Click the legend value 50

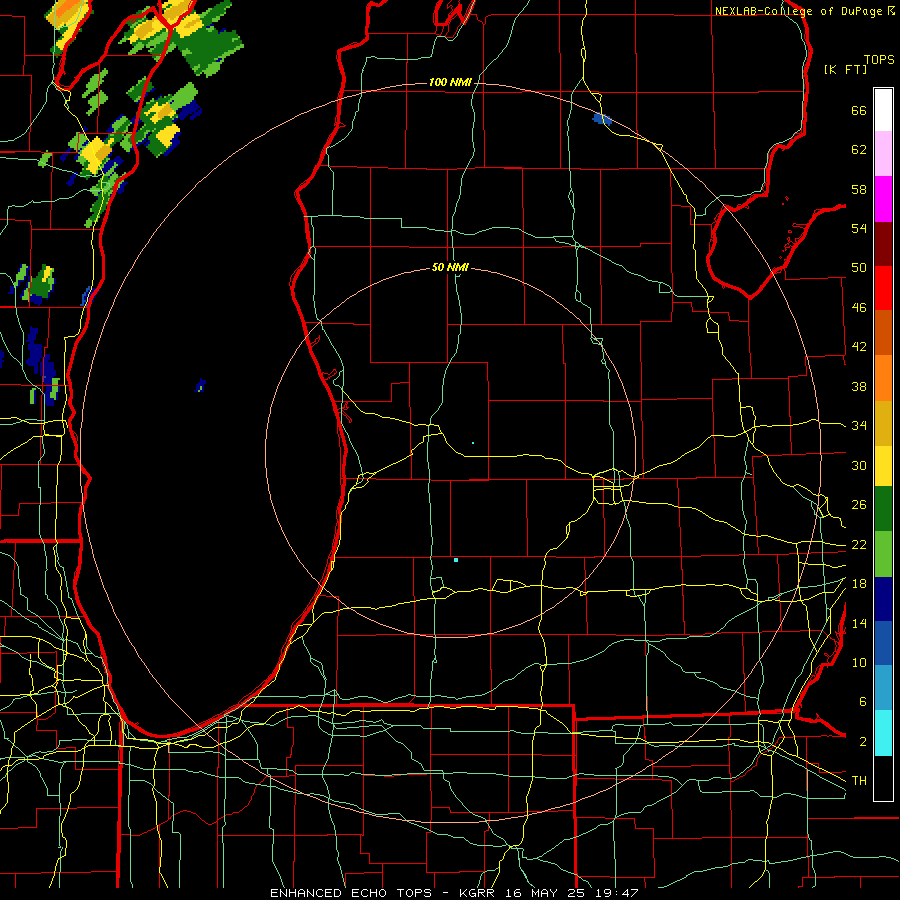click(859, 267)
